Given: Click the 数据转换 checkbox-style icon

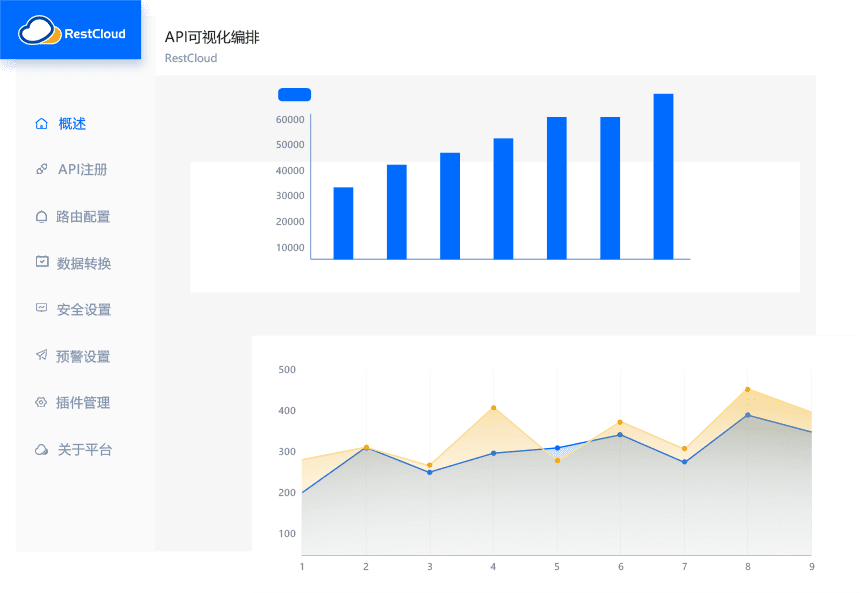Looking at the screenshot, I should (41, 262).
